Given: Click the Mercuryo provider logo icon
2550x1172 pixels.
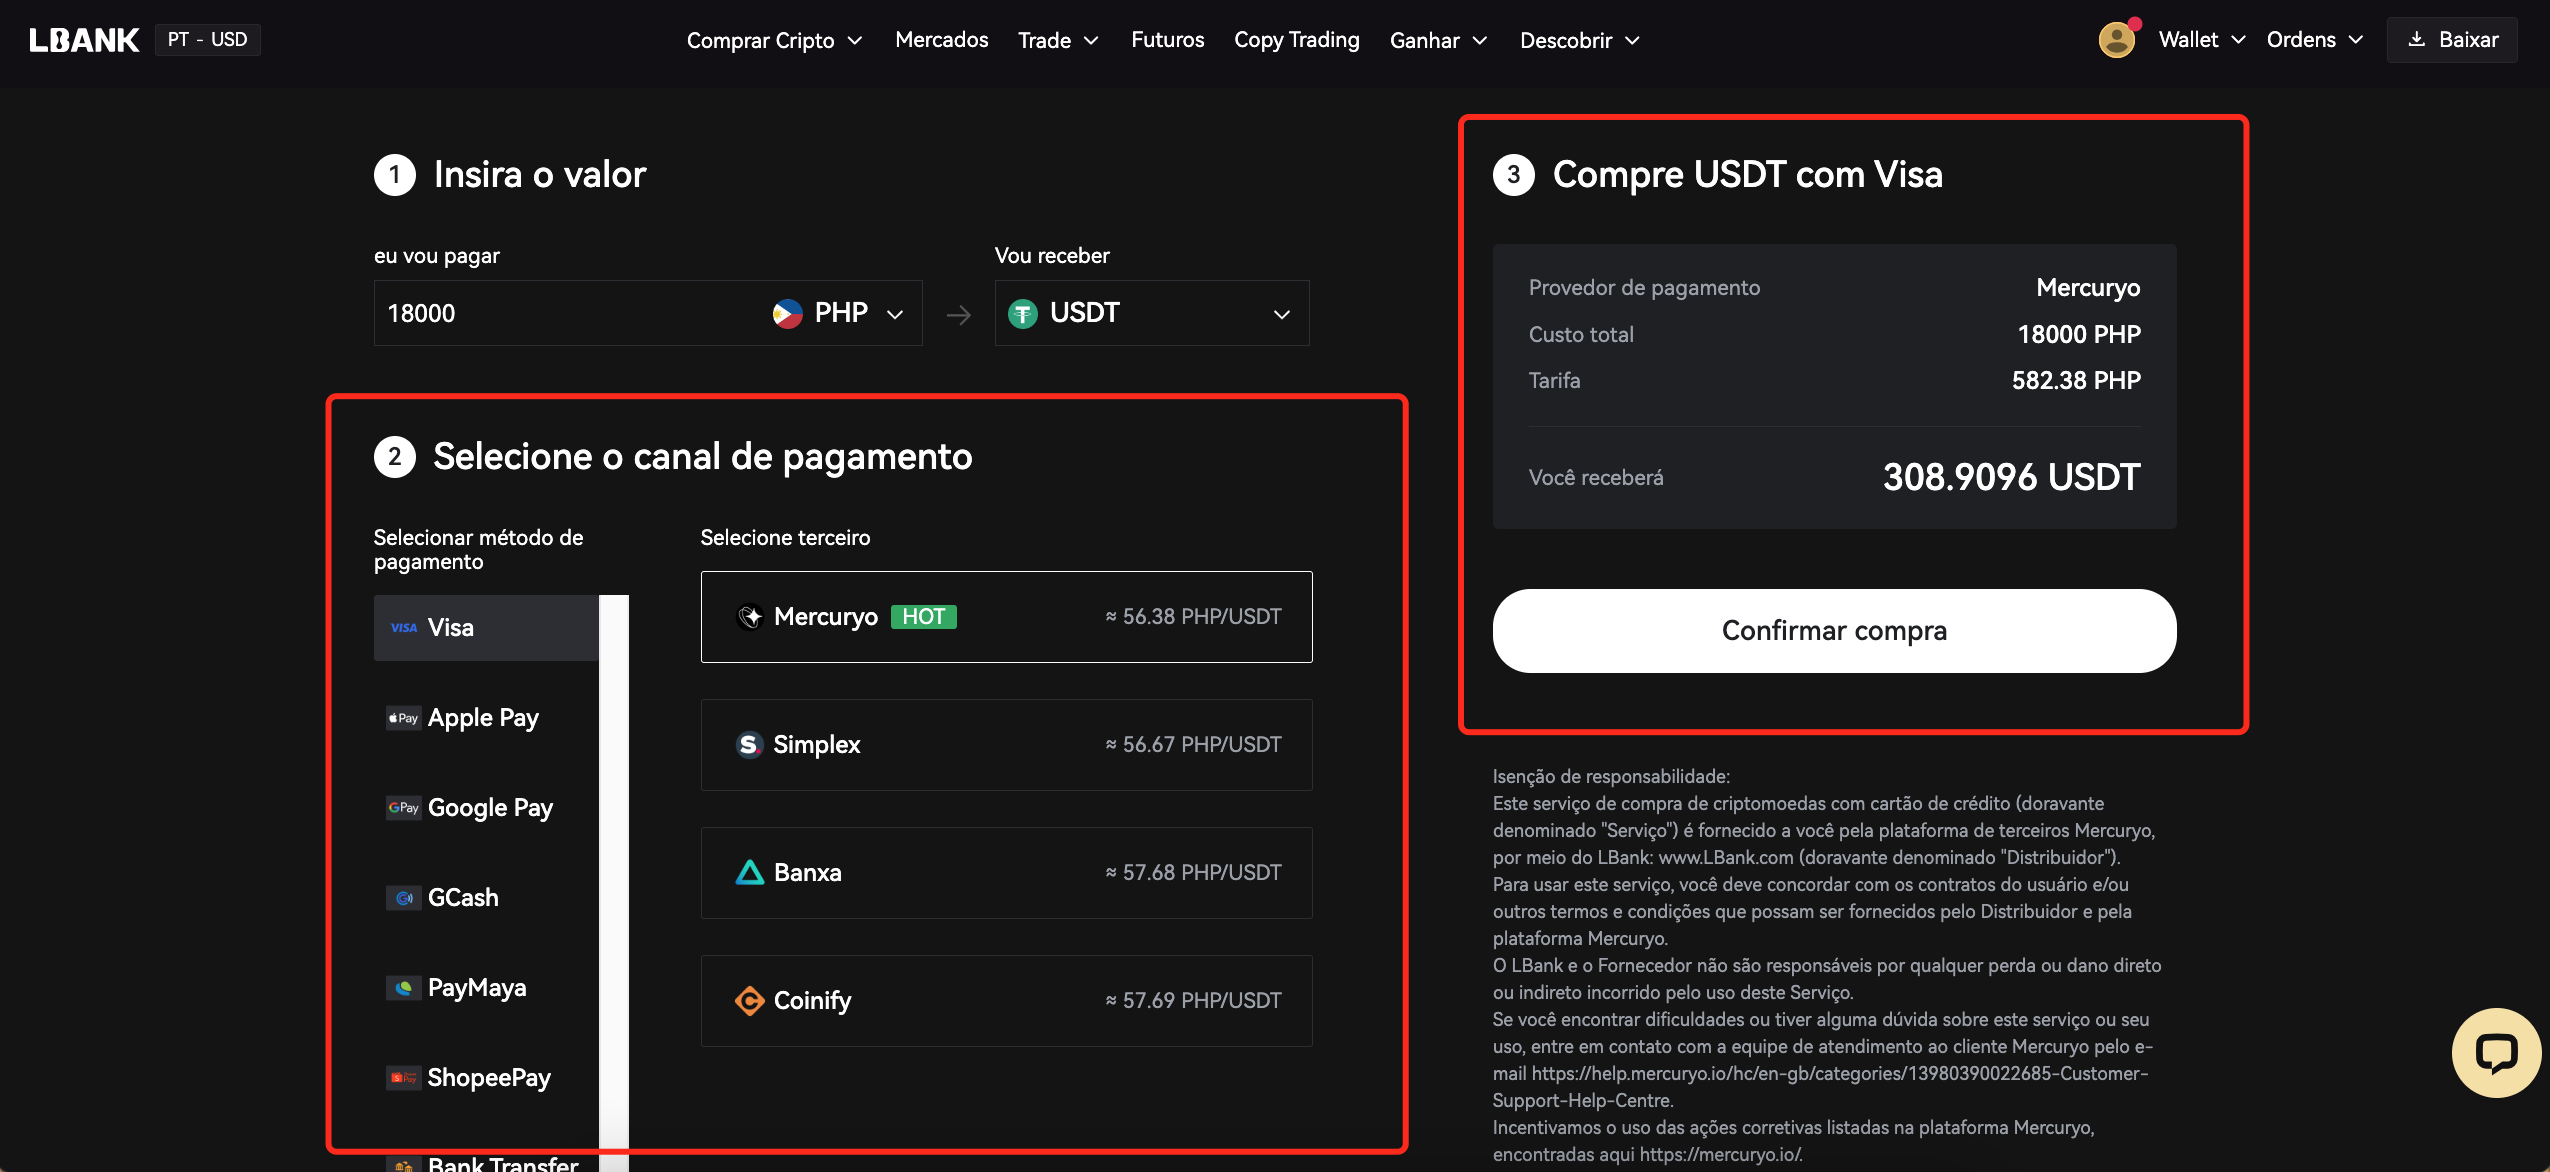Looking at the screenshot, I should click(750, 617).
